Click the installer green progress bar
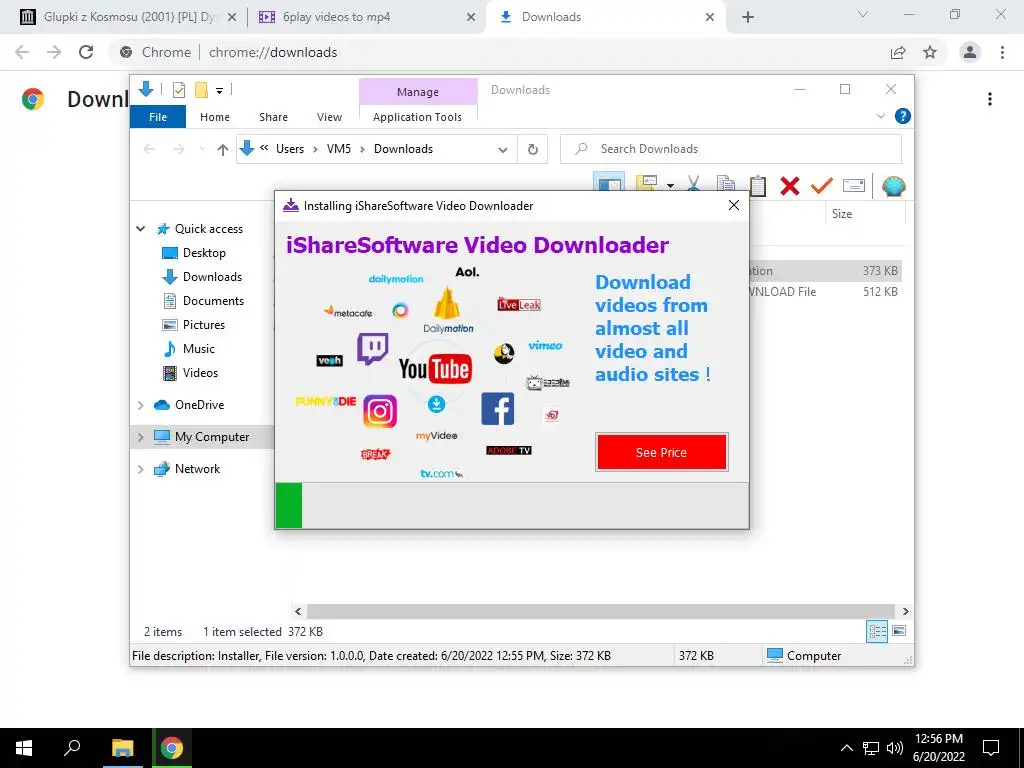Screen dimensions: 1024x768 [x=289, y=505]
